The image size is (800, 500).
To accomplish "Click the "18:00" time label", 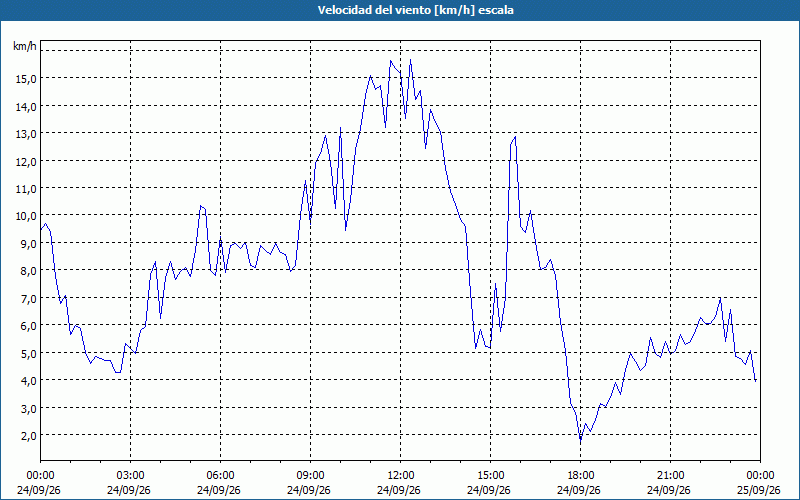I will click(x=580, y=476).
